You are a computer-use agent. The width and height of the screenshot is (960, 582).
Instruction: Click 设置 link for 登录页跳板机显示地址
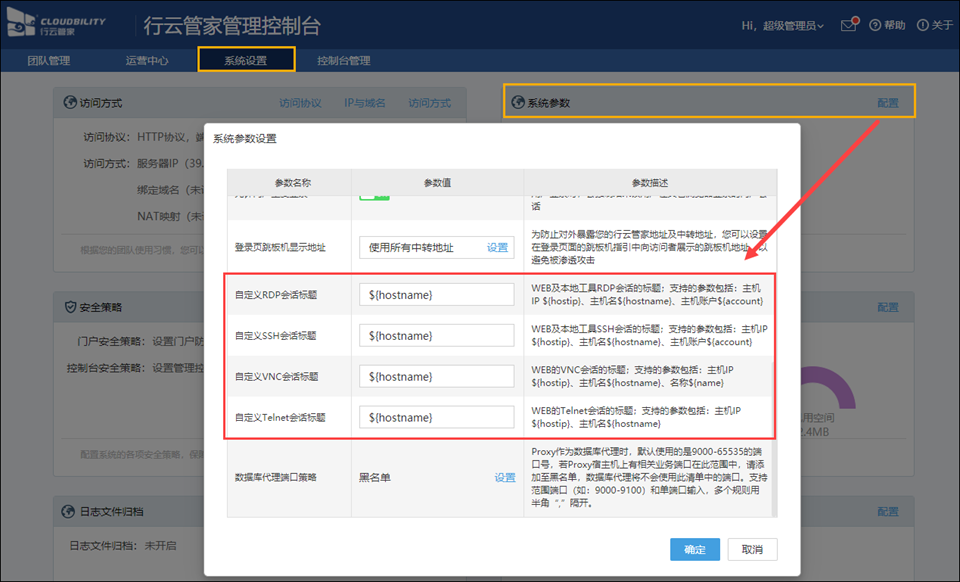[497, 247]
